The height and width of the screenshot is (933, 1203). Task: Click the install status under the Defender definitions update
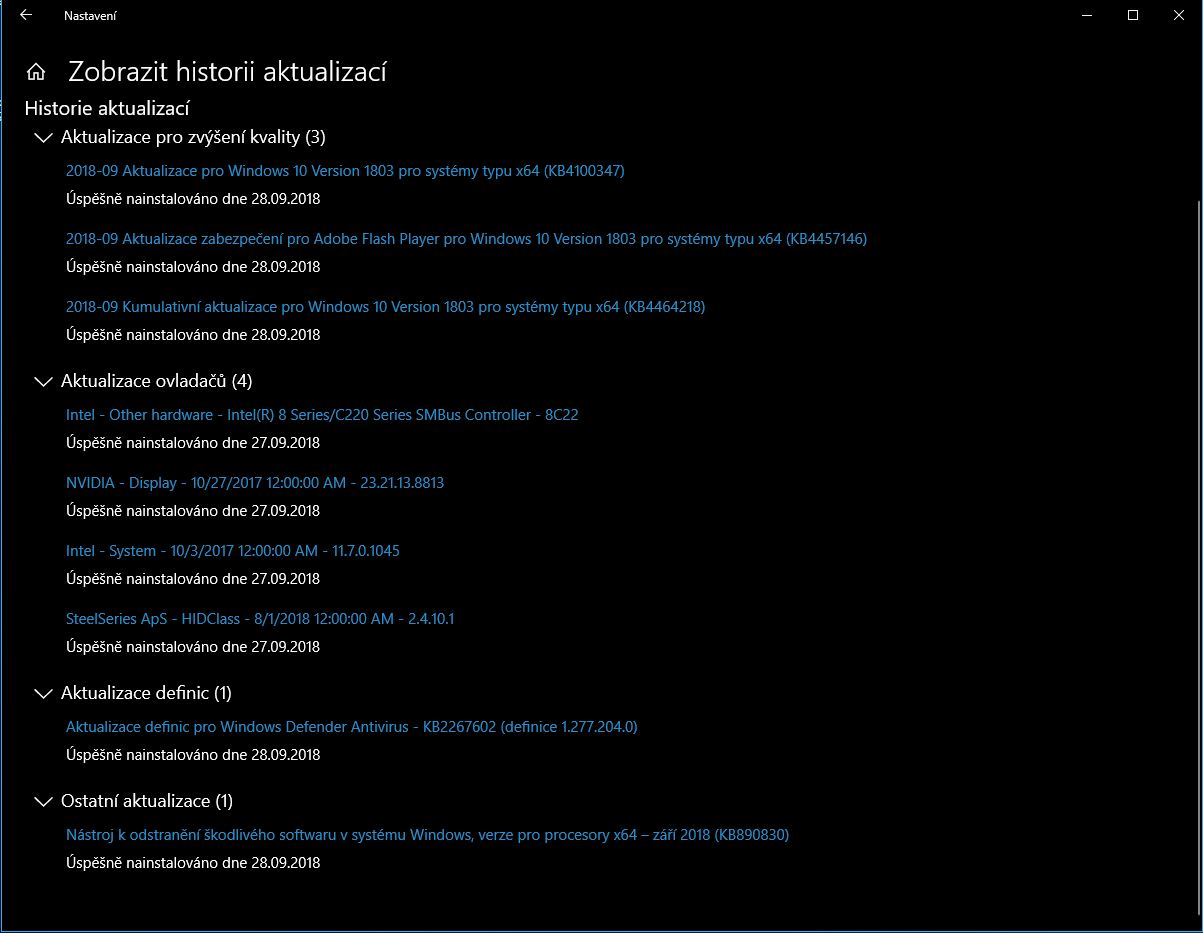pos(193,755)
